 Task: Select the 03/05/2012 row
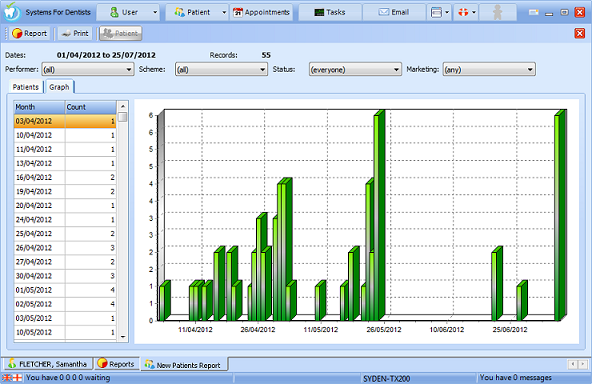(x=65, y=318)
